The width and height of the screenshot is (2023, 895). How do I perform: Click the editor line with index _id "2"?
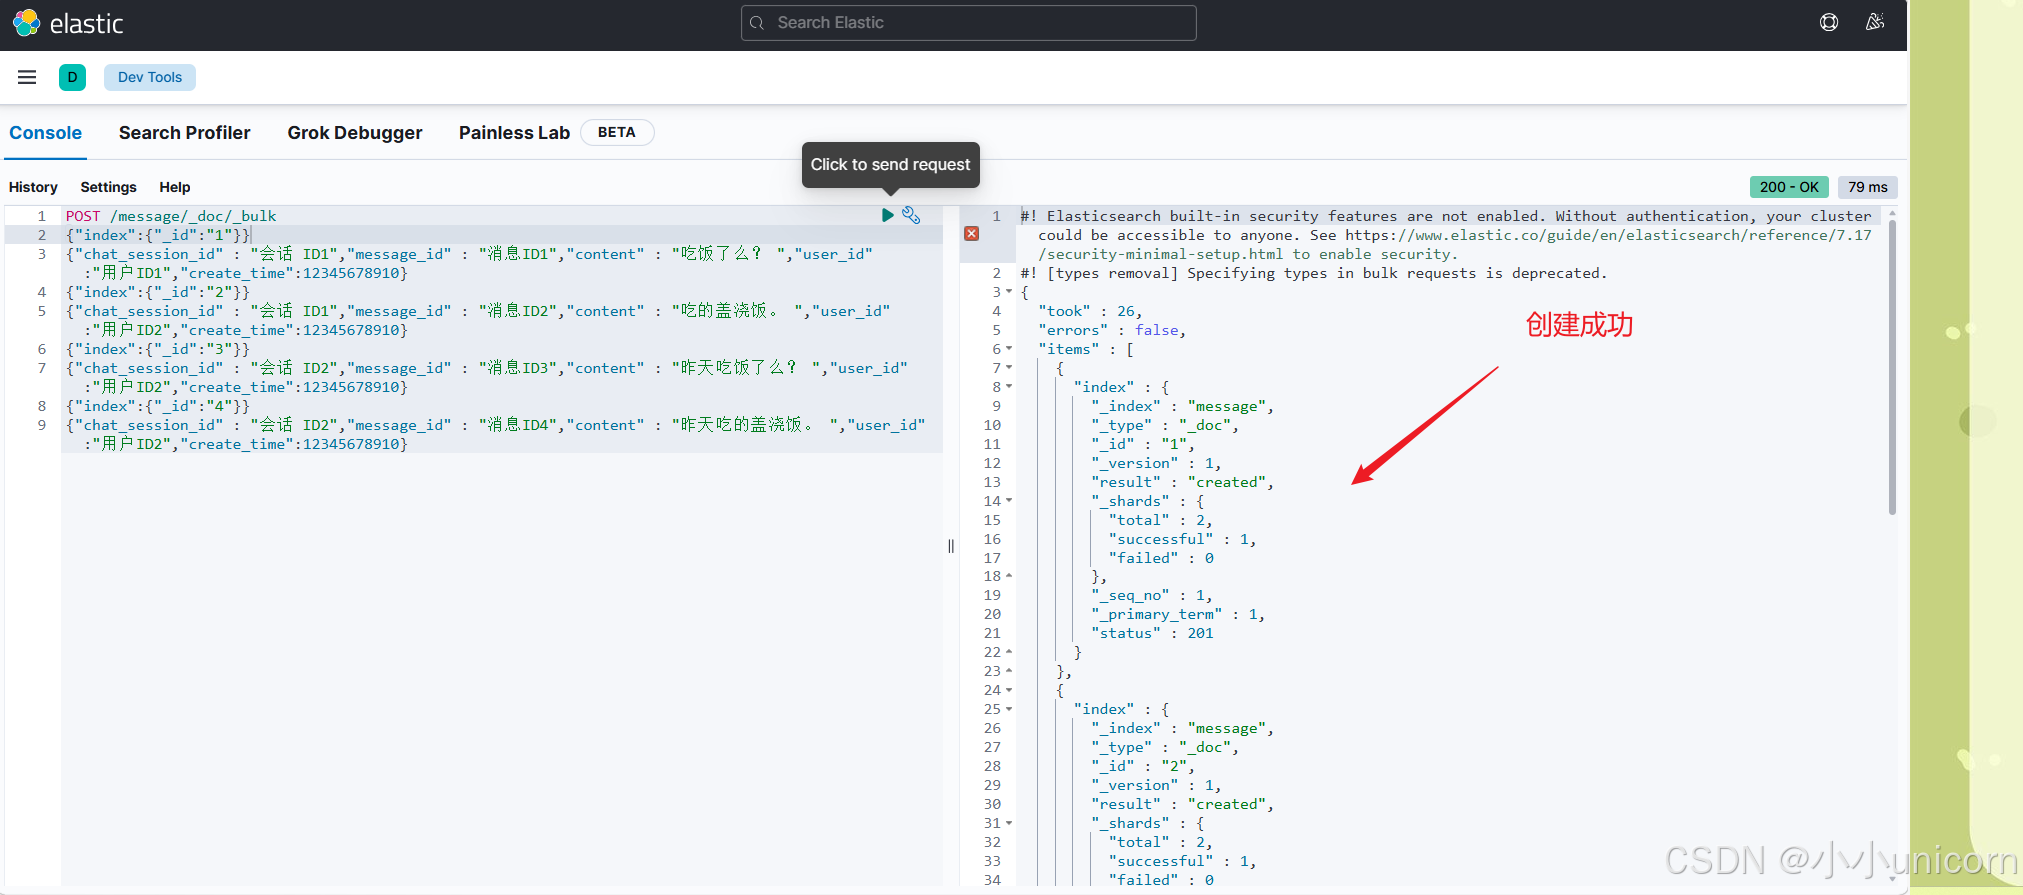[x=158, y=292]
